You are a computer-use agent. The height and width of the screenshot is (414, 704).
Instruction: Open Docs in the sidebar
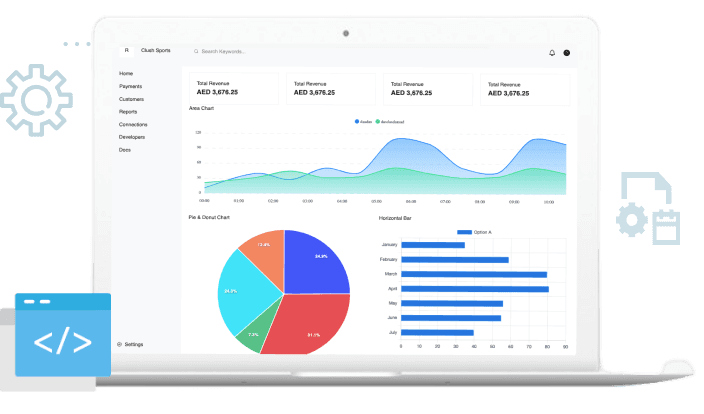click(125, 150)
